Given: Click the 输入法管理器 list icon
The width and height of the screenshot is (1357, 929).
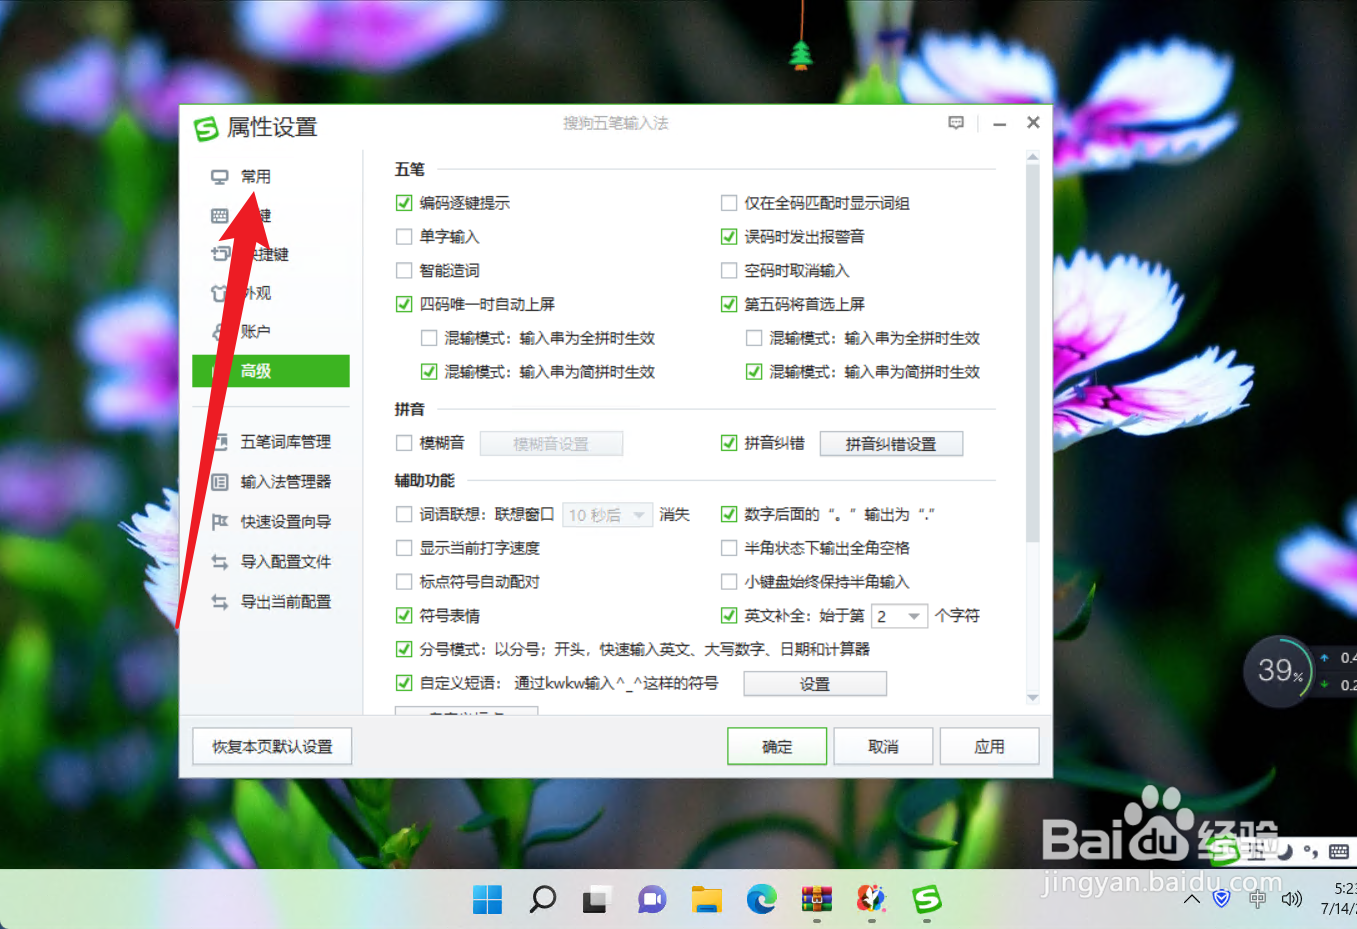Looking at the screenshot, I should click(220, 481).
